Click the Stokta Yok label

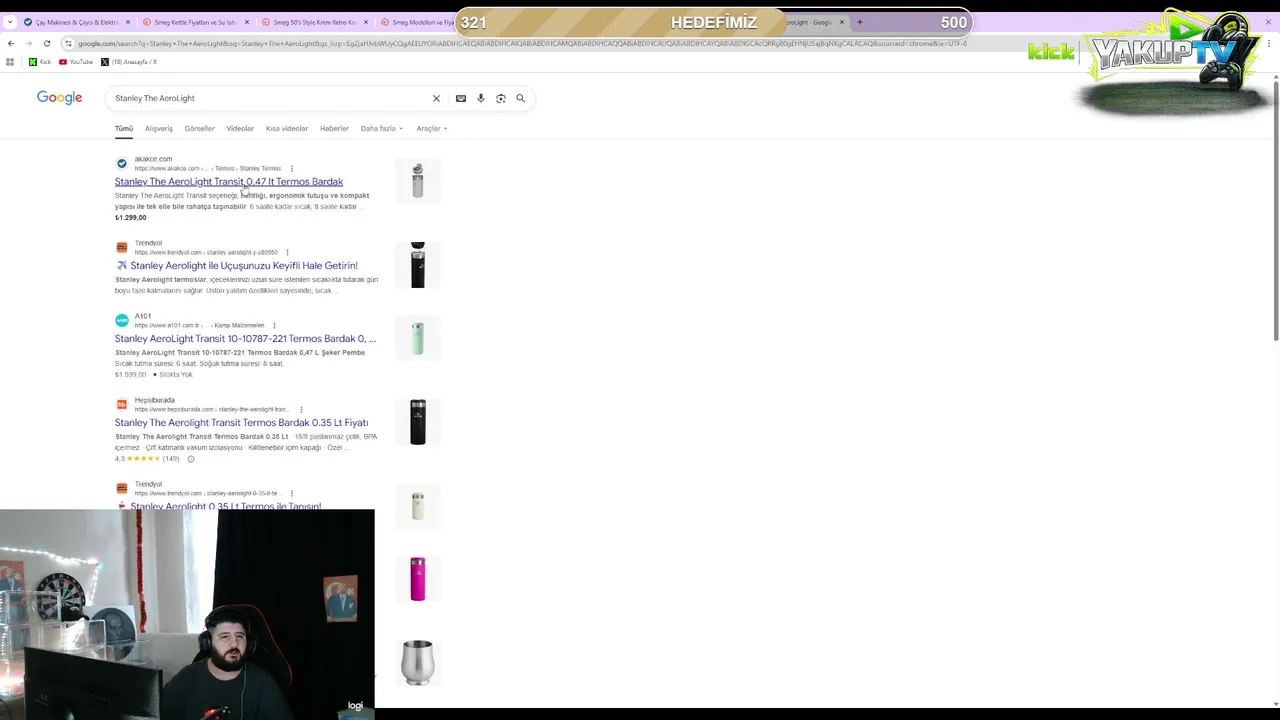(x=176, y=375)
